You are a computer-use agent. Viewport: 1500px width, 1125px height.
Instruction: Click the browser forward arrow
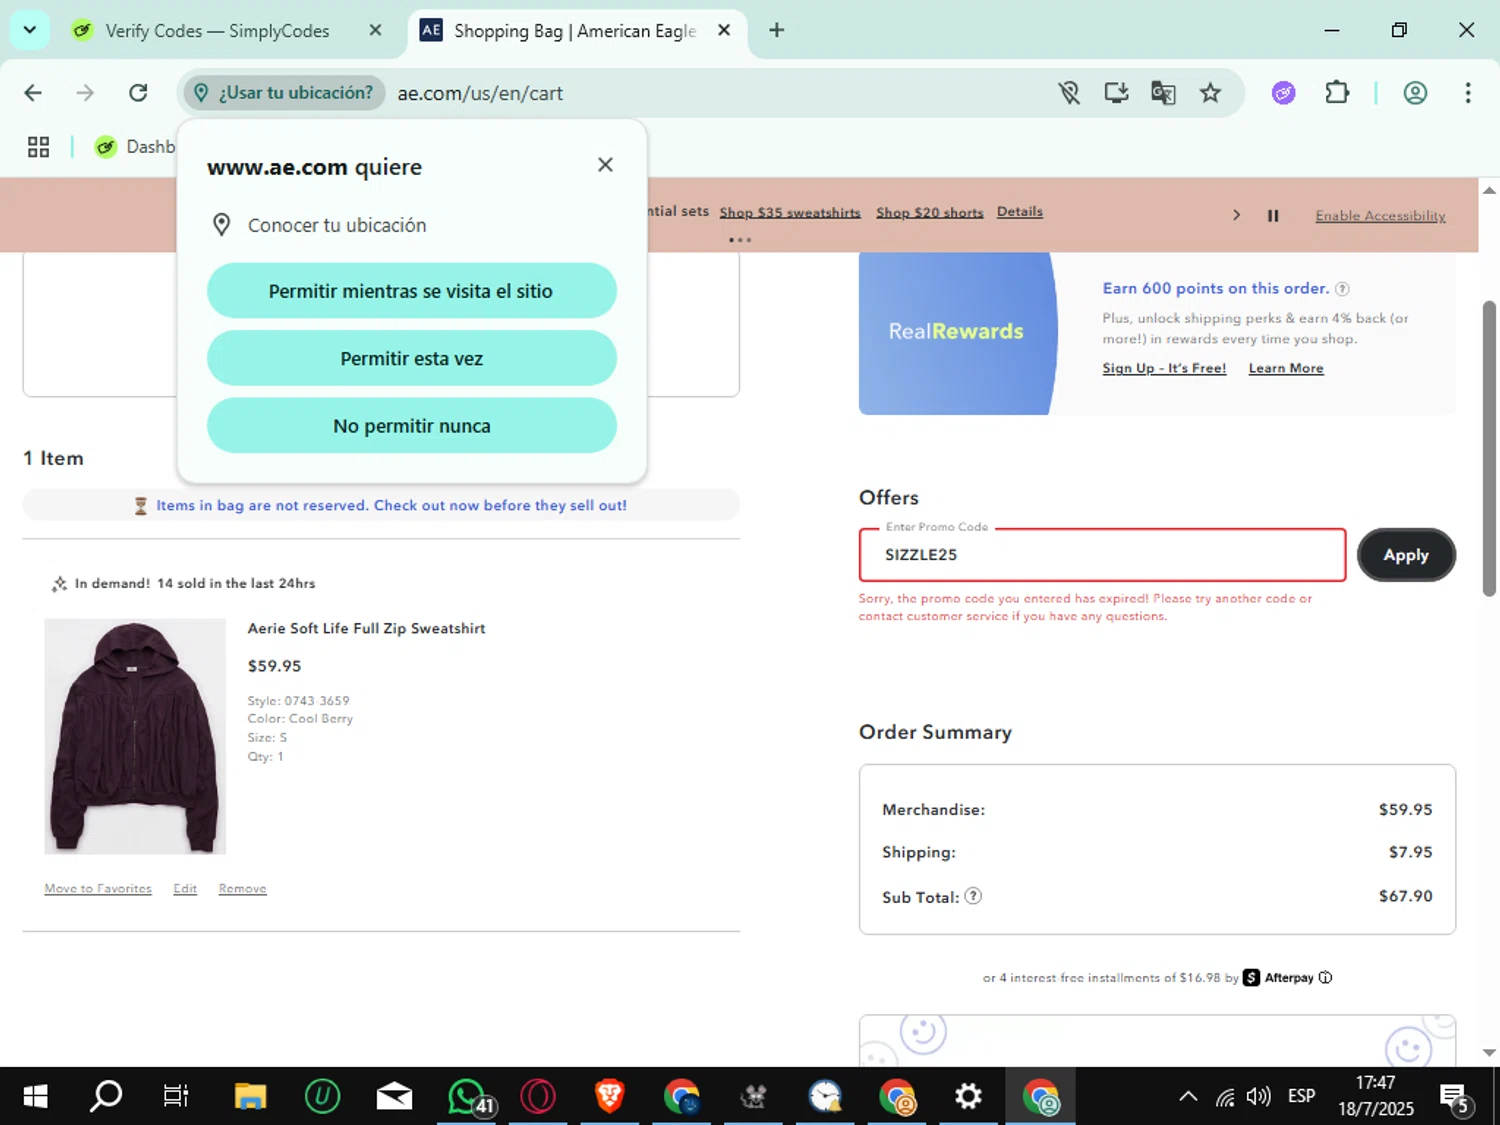click(x=85, y=93)
